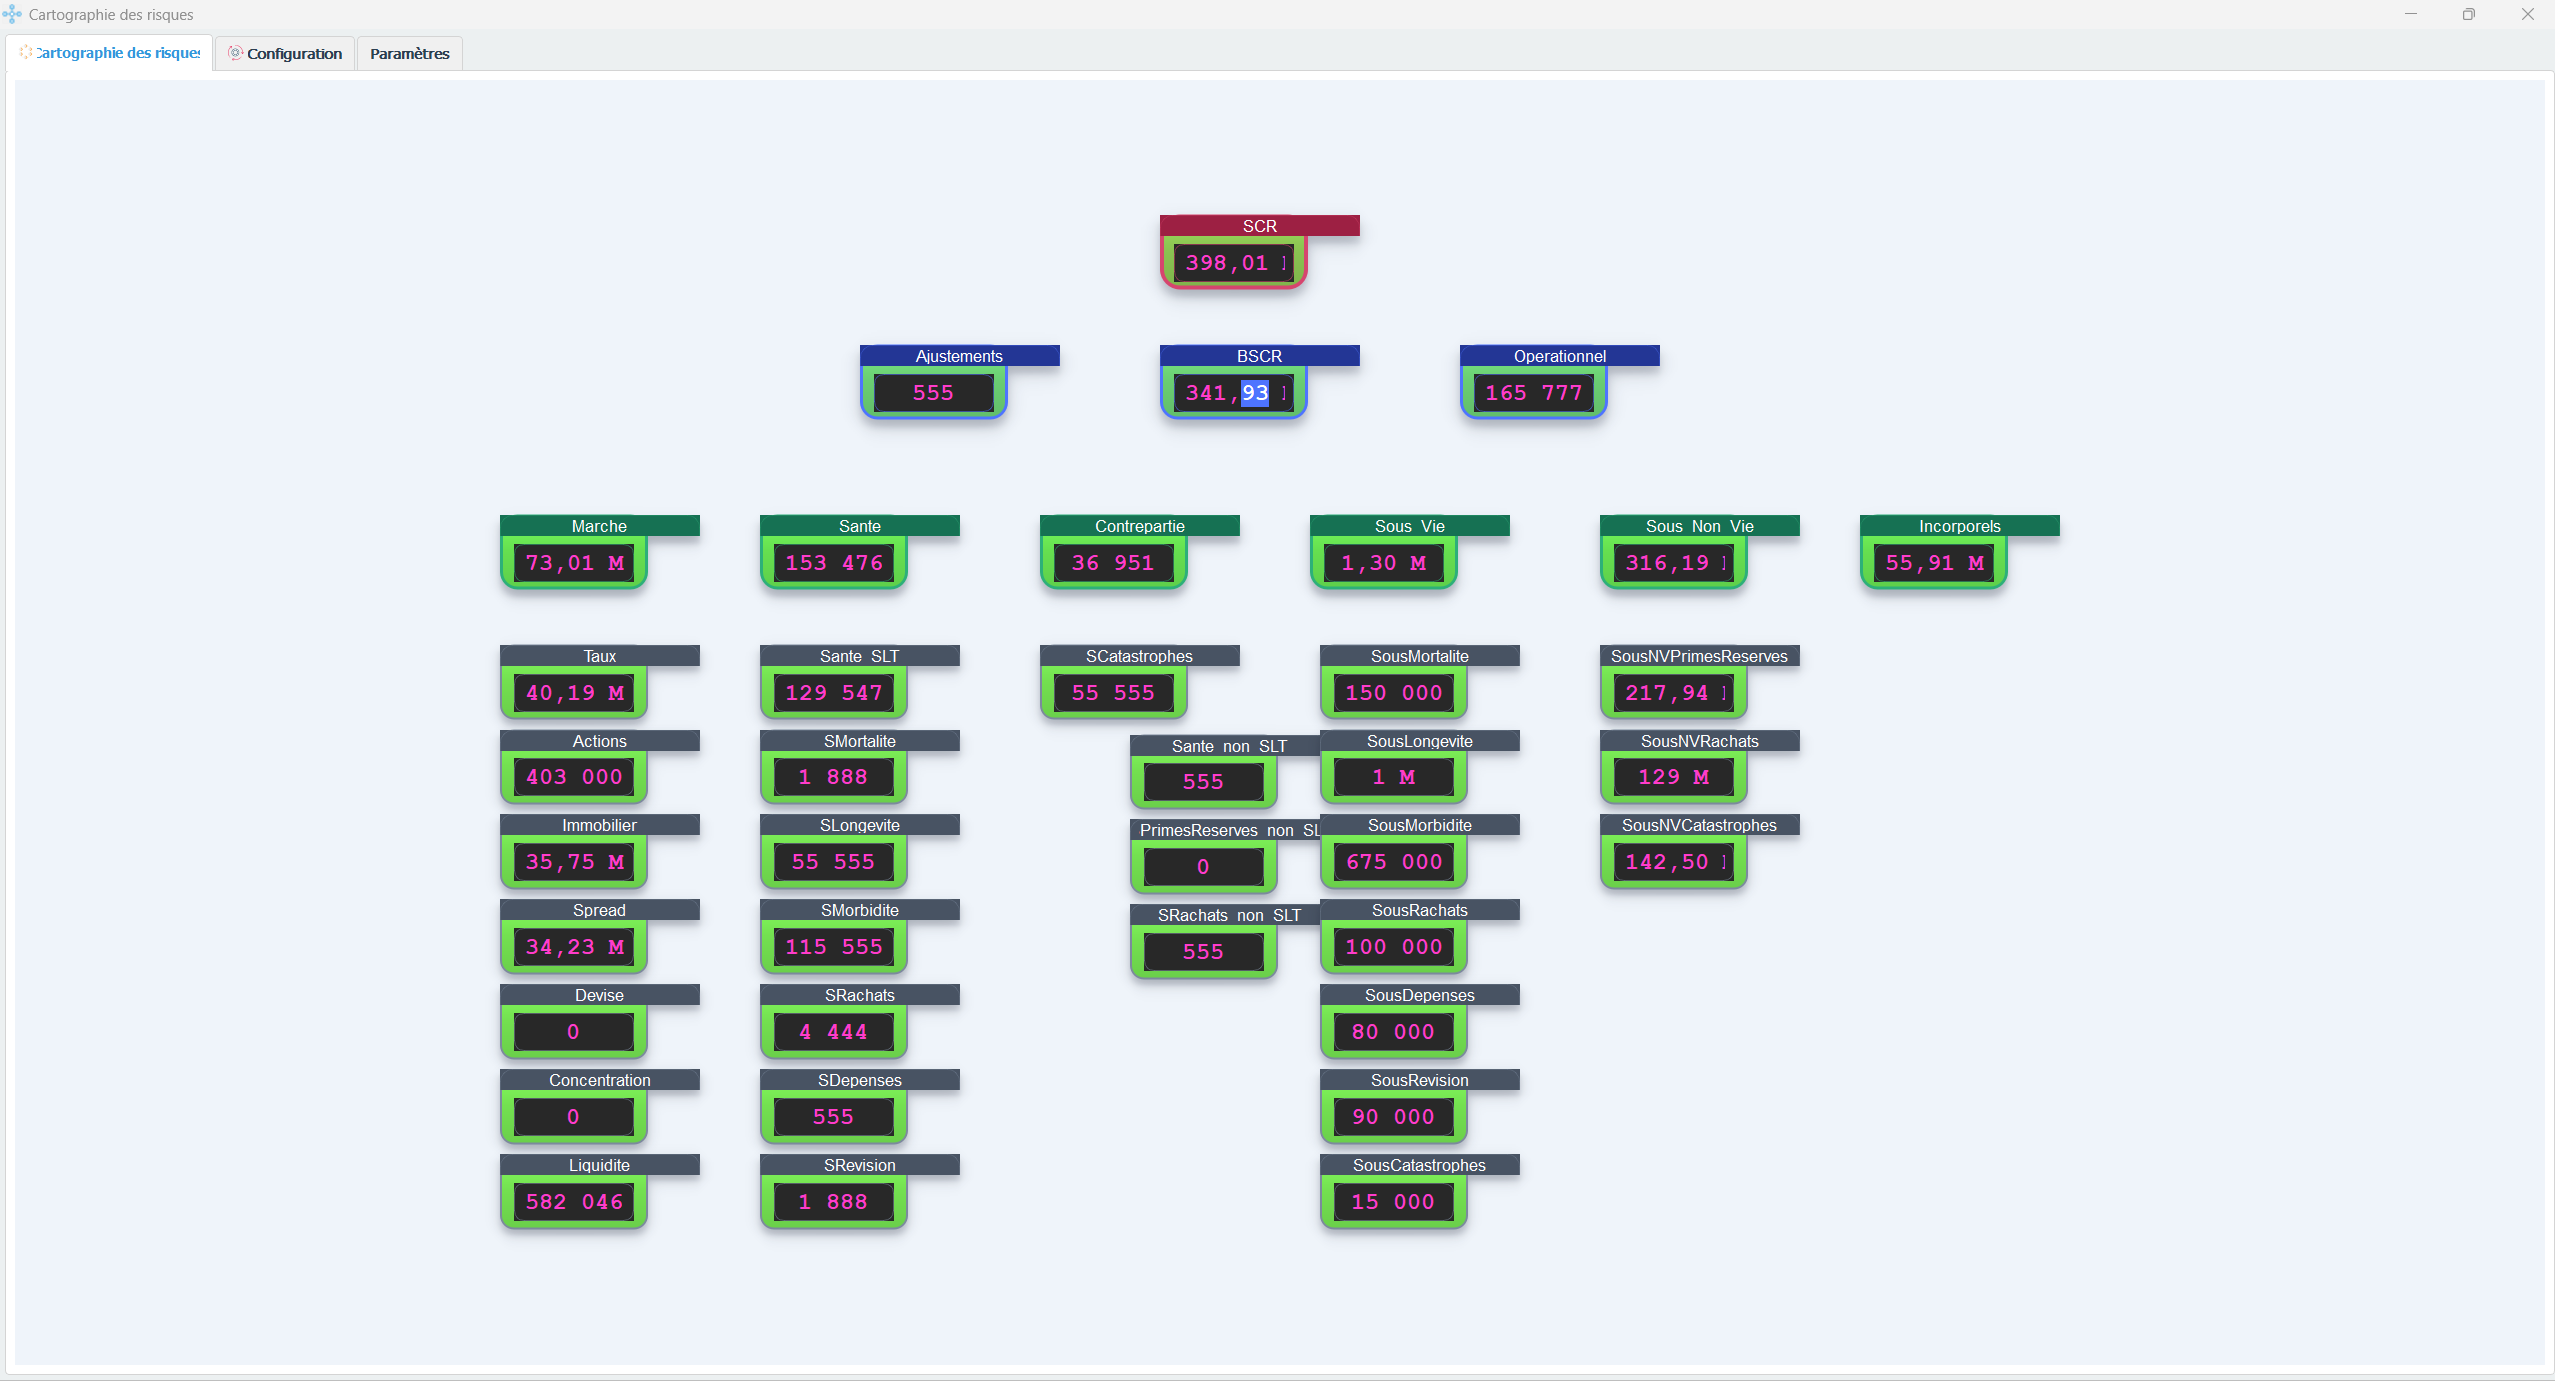Click the SousCatastrophes value 15 000
Image resolution: width=2555 pixels, height=1381 pixels.
click(1394, 1202)
